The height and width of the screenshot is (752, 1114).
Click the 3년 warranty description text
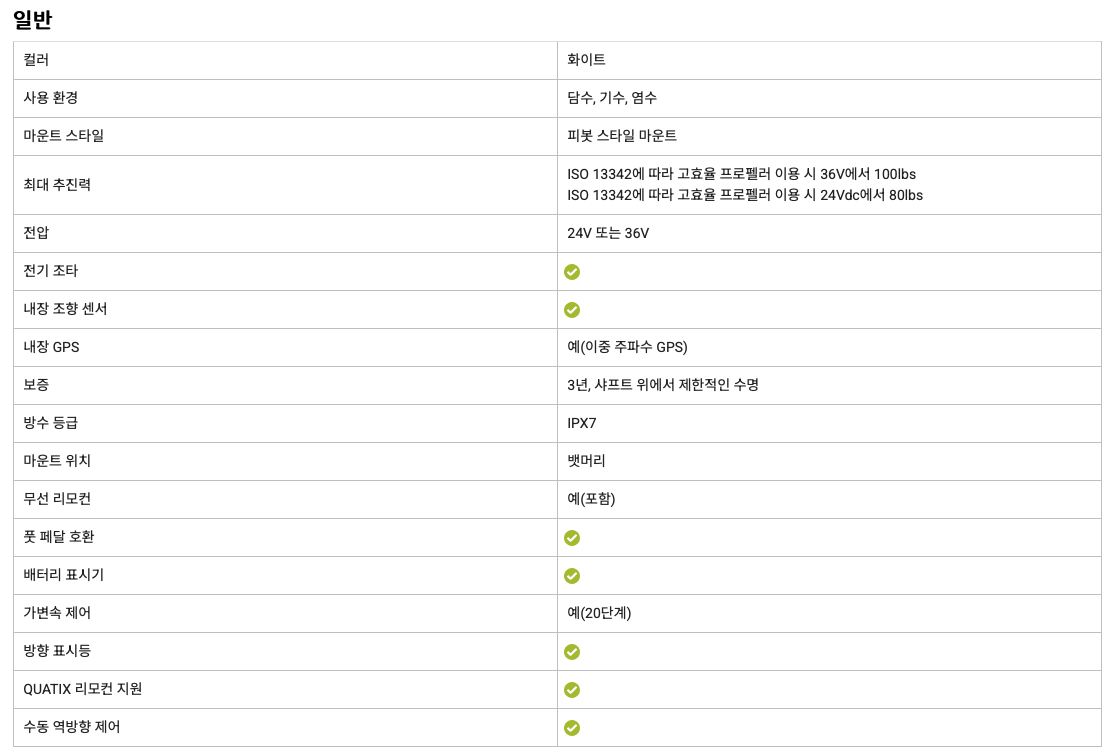(662, 385)
